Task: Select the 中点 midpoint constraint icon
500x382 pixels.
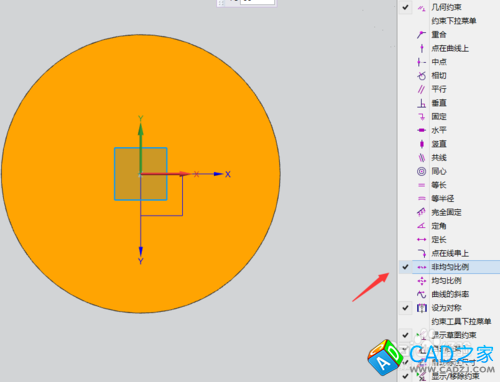Action: click(x=421, y=62)
